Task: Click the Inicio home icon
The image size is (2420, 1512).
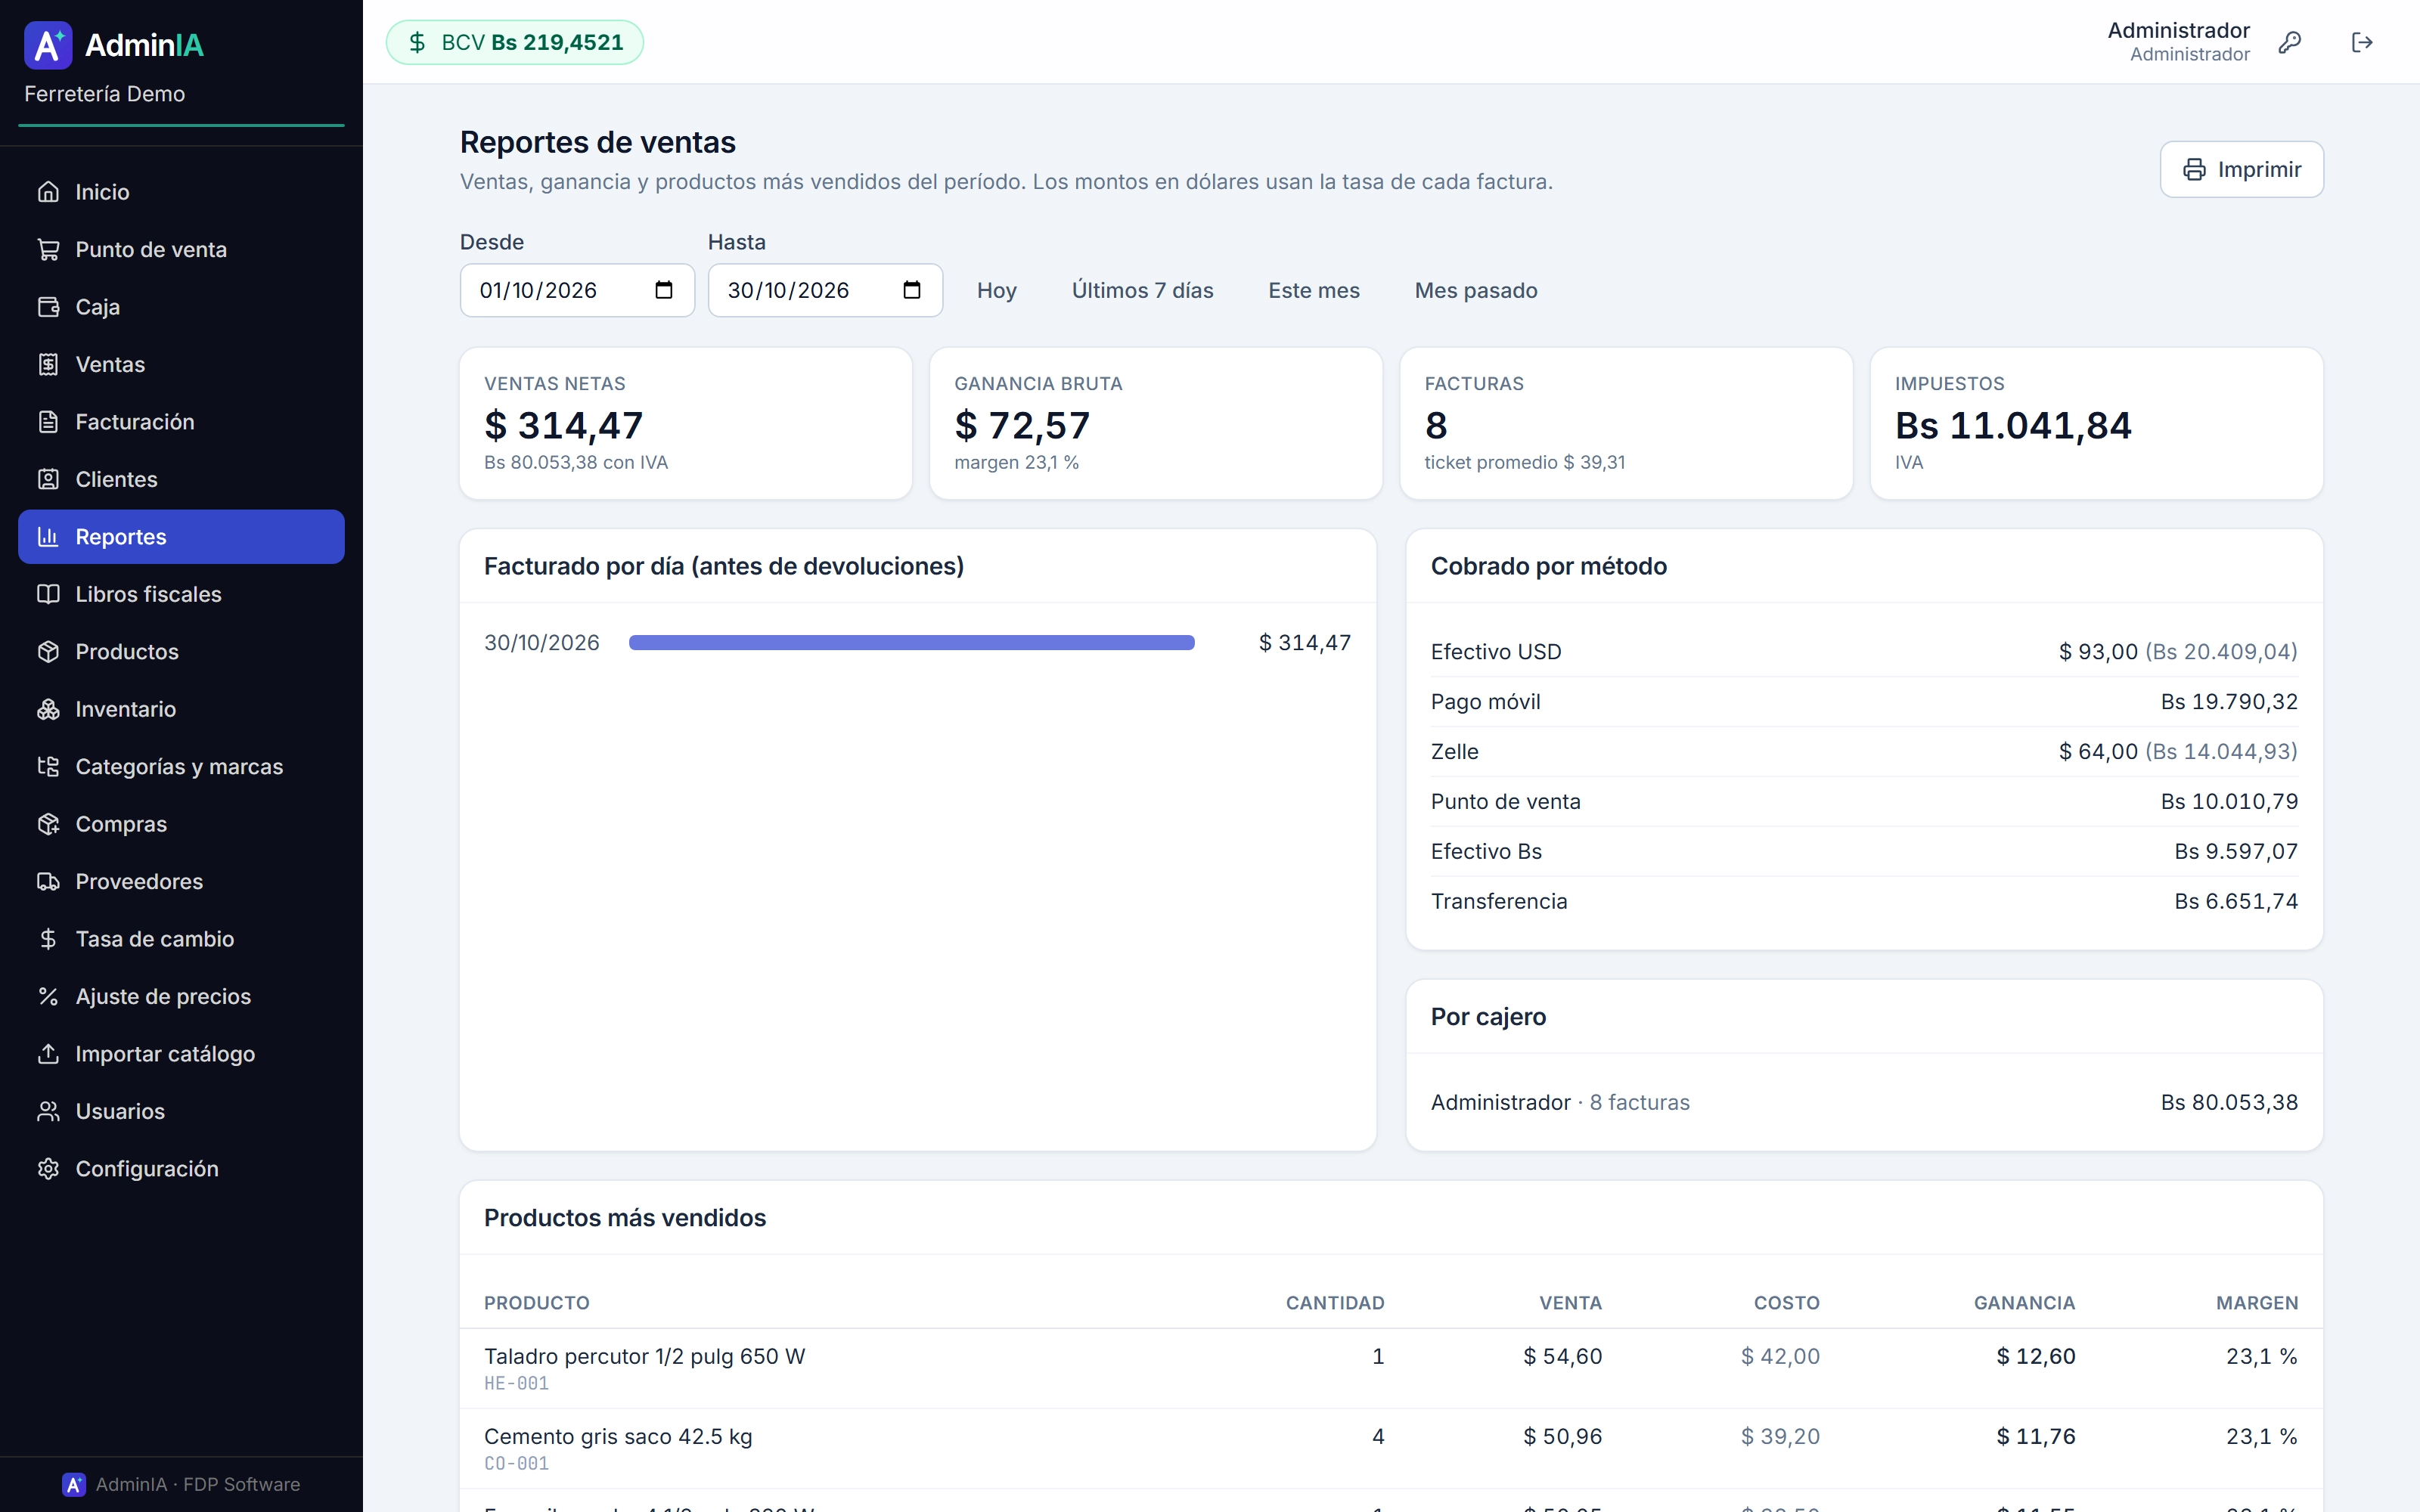Action: pyautogui.click(x=48, y=192)
